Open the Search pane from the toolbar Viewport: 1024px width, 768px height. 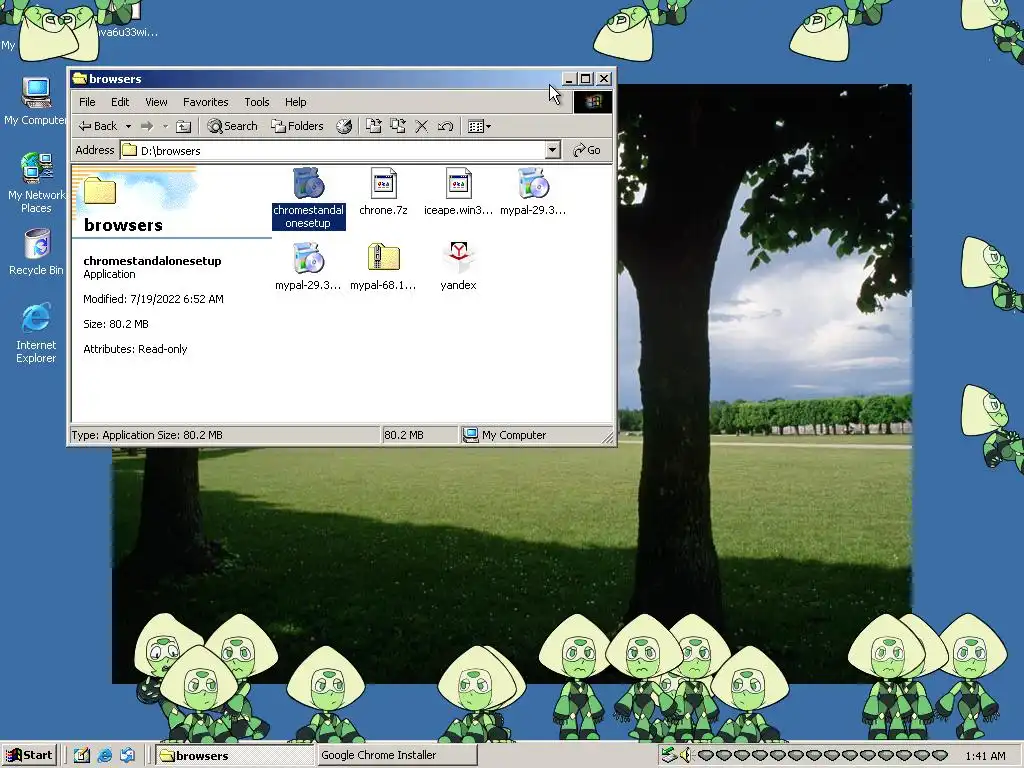[x=232, y=126]
